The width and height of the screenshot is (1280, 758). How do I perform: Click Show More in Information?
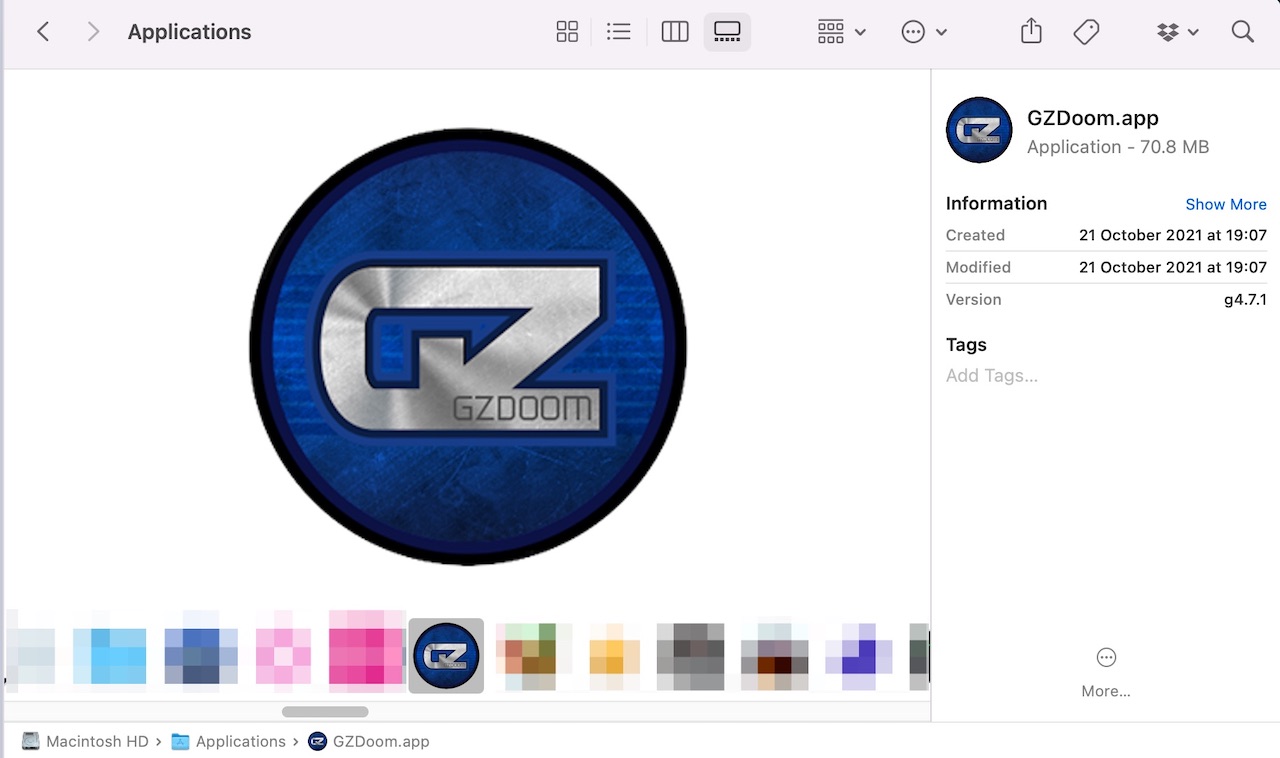point(1226,204)
